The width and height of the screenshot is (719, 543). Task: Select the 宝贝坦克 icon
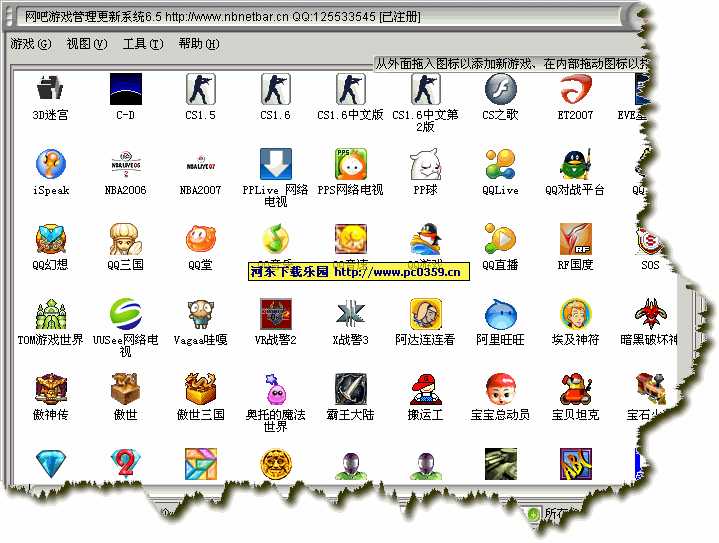(575, 389)
